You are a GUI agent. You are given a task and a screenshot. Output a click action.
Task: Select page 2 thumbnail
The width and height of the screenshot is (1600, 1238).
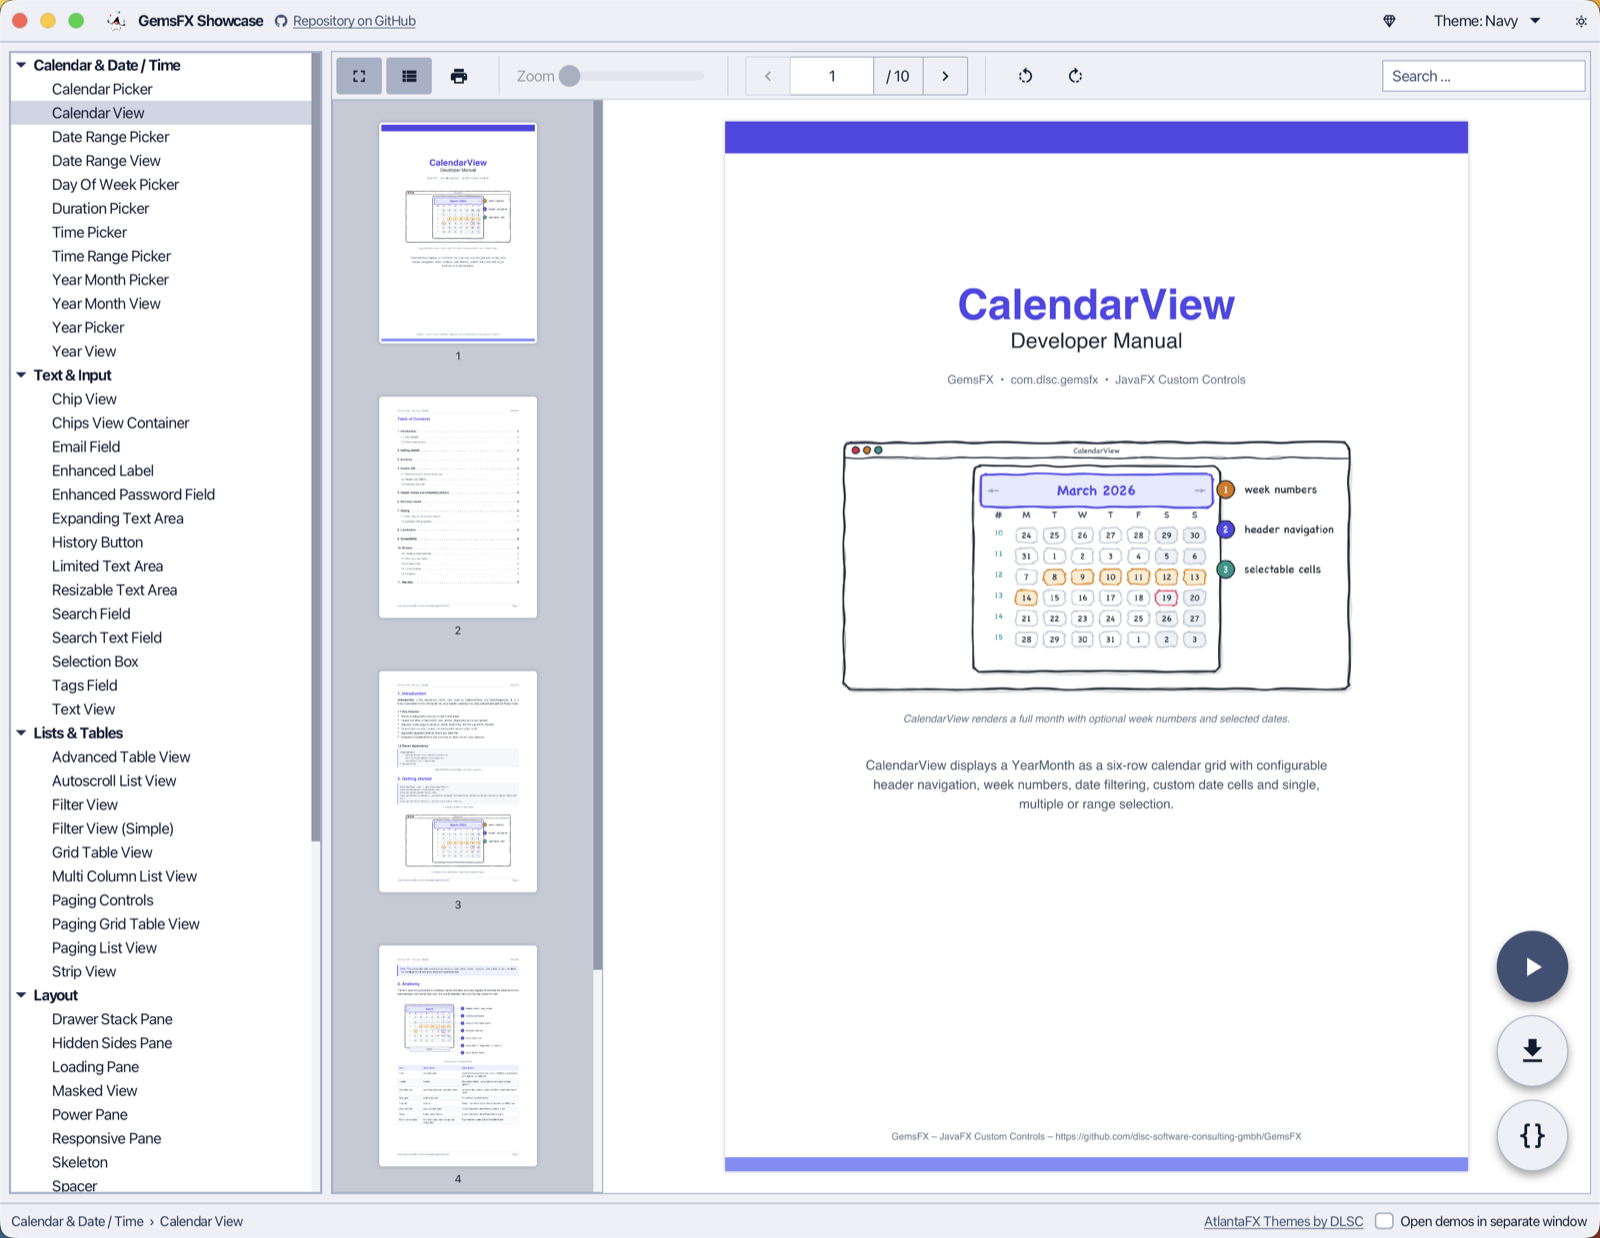tap(458, 507)
